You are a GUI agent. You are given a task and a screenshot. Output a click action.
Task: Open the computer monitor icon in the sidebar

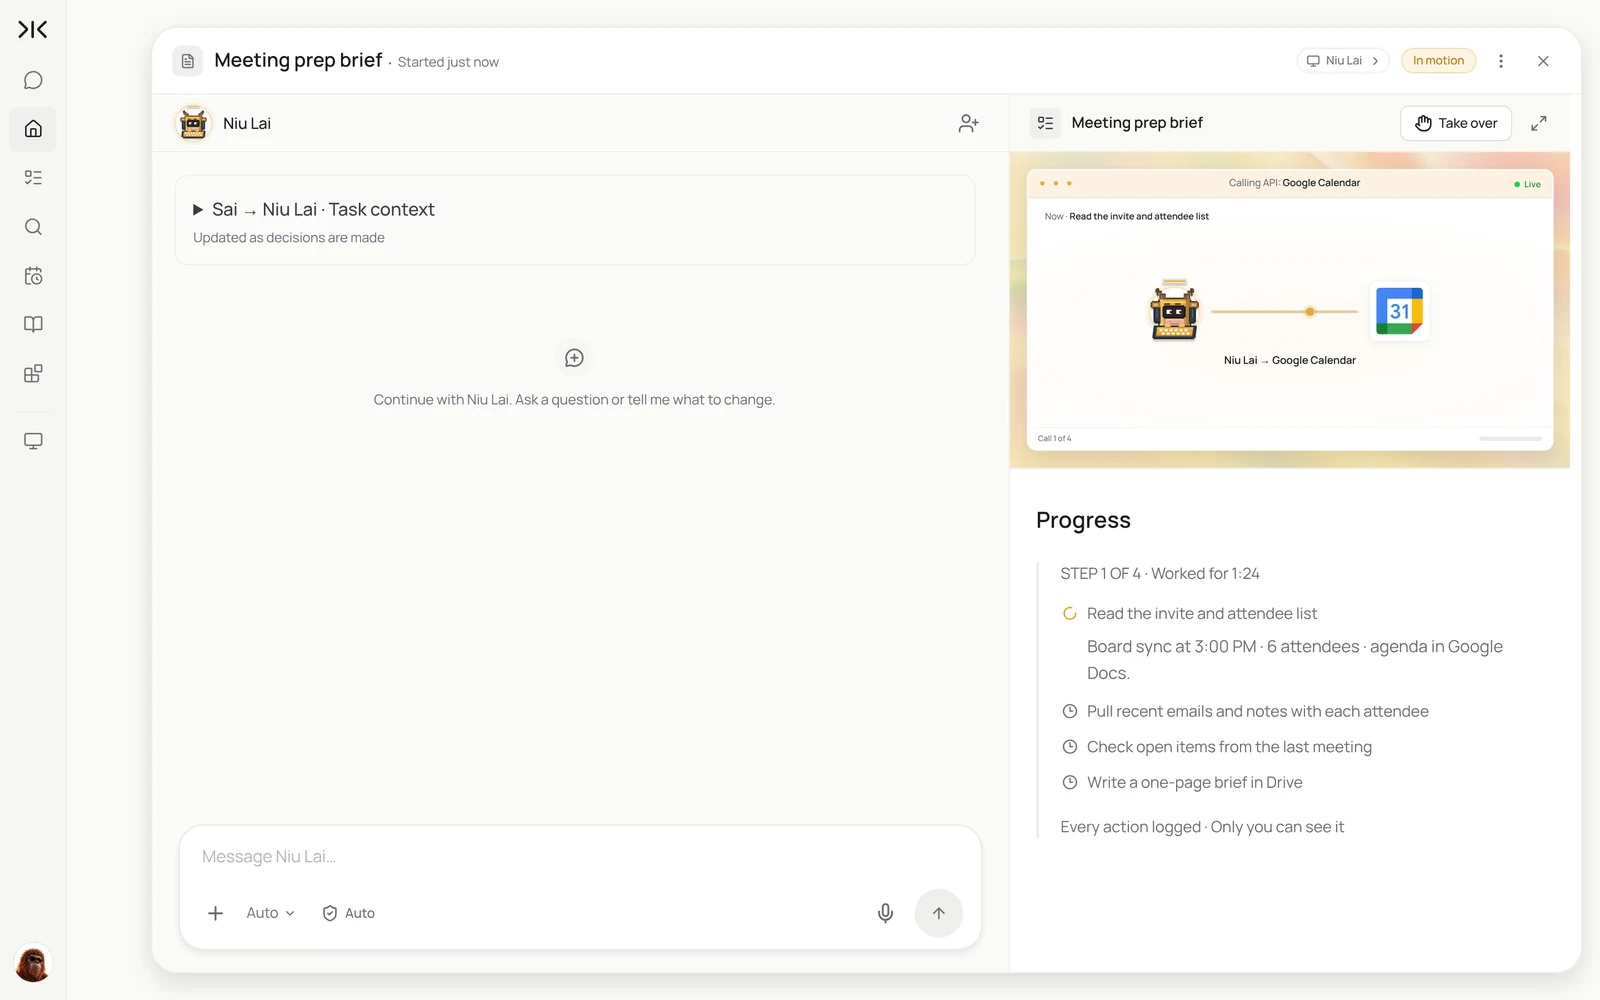click(33, 441)
